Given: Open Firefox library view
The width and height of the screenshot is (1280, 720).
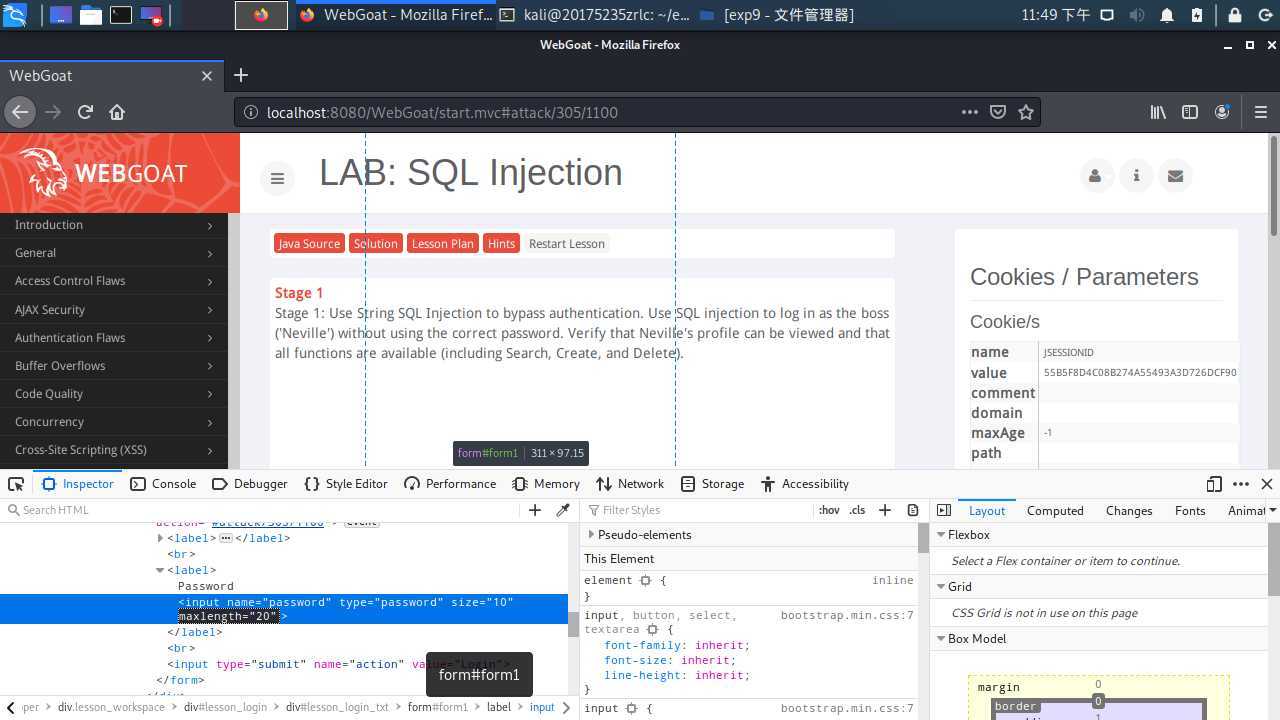Looking at the screenshot, I should click(1158, 112).
